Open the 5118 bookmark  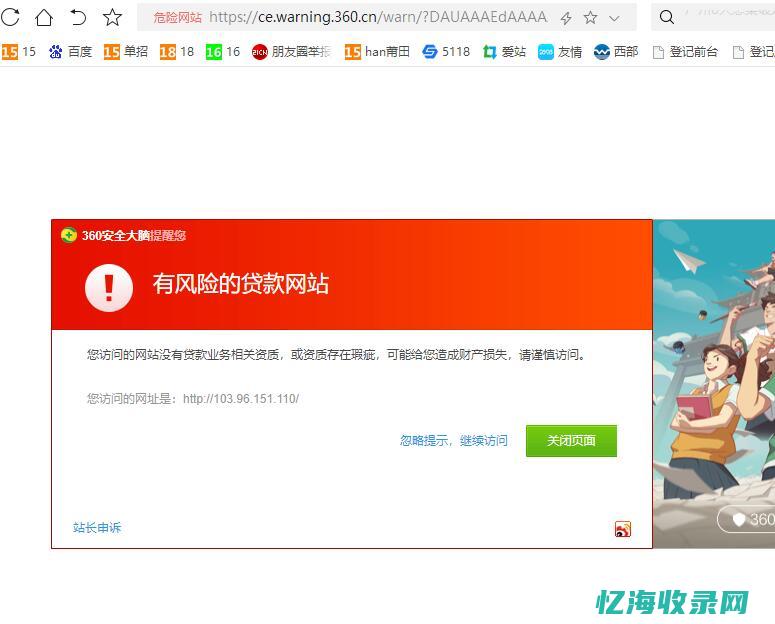[446, 51]
